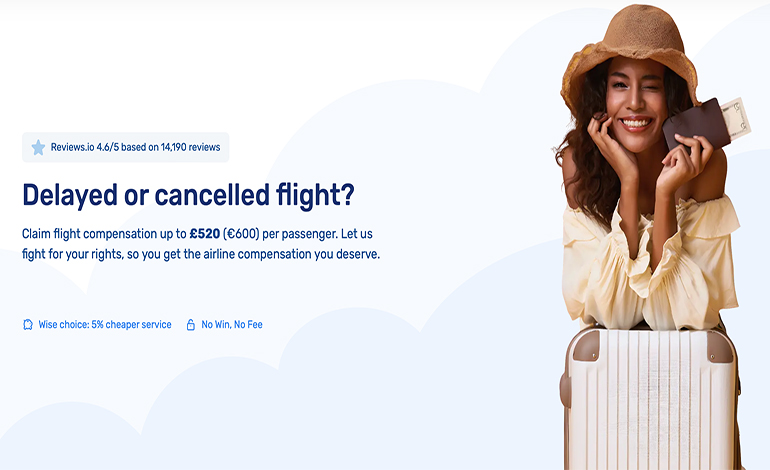This screenshot has height=470, width=770.
Task: Click the piggy bank icon beside Wise choice
Action: click(x=28, y=325)
